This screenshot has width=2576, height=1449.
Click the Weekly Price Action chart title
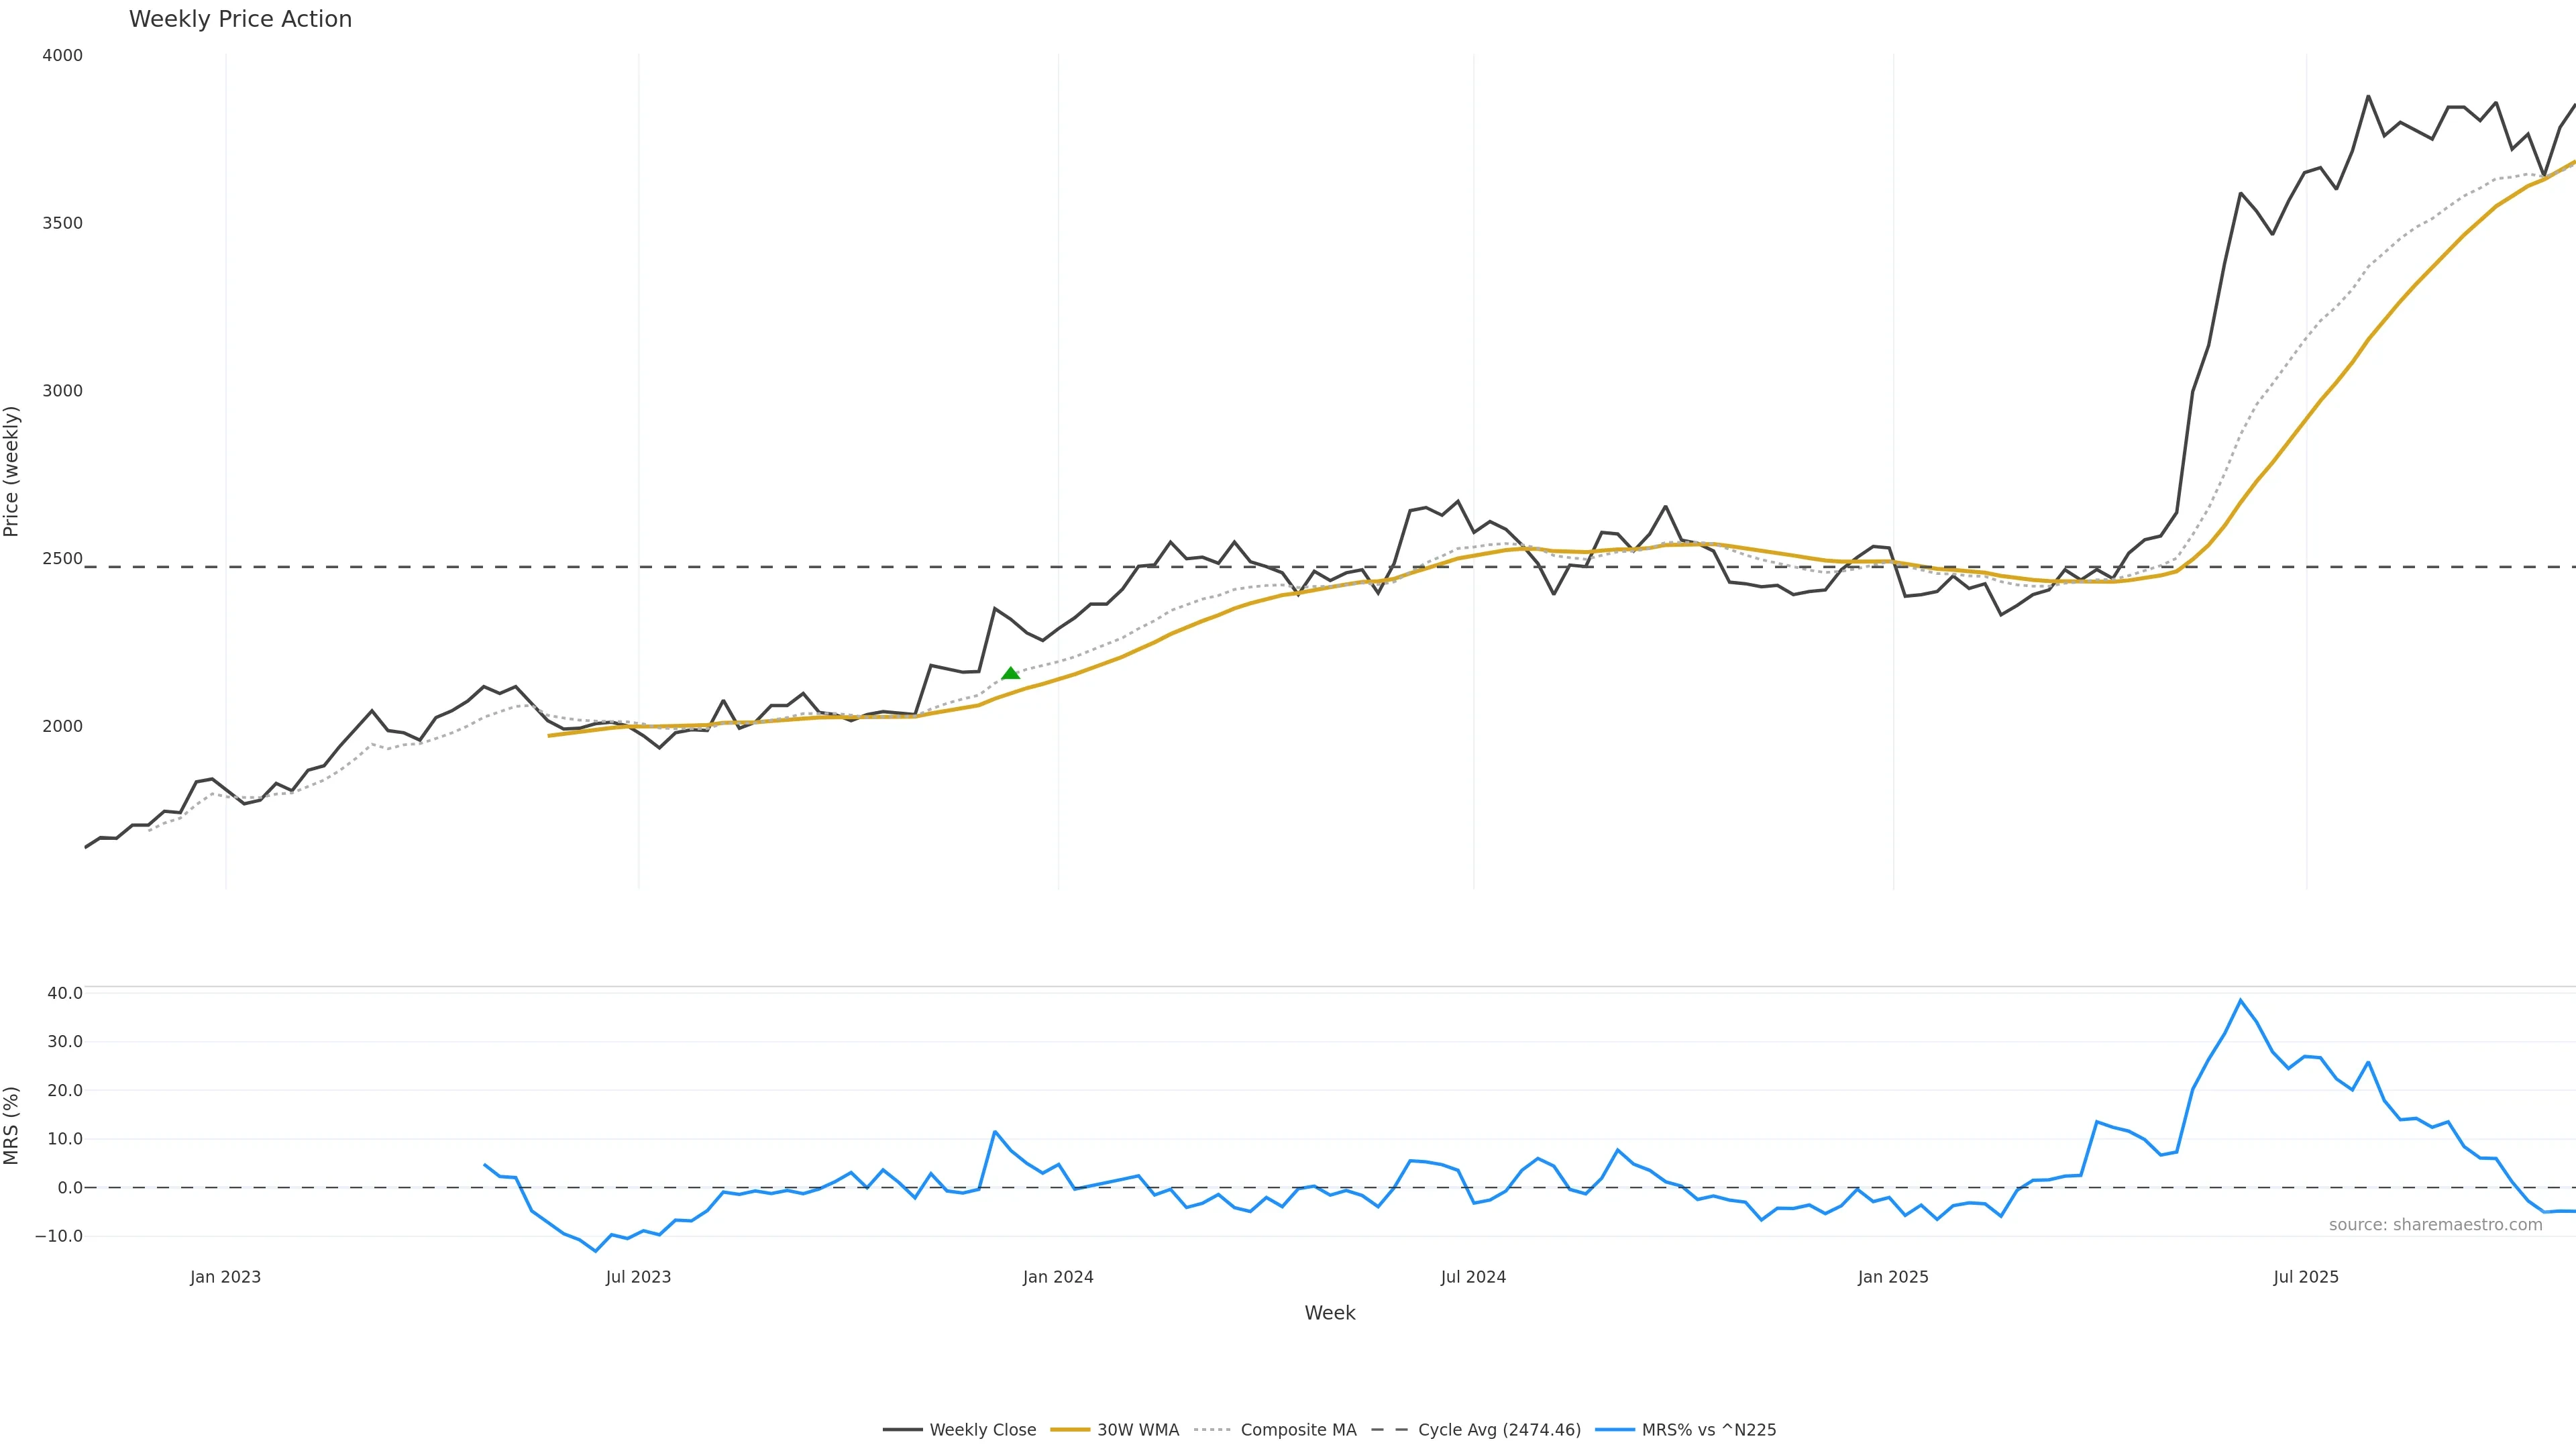click(240, 19)
